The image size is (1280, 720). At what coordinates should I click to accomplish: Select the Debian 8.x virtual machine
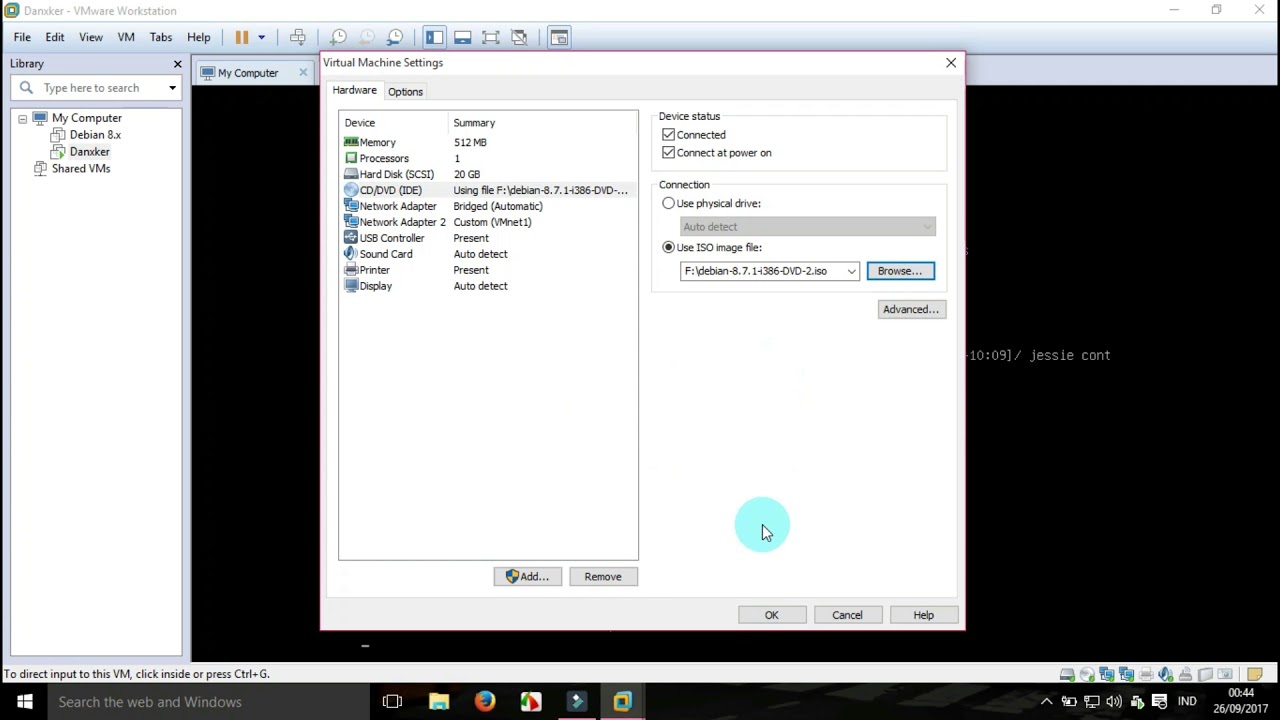[x=95, y=134]
